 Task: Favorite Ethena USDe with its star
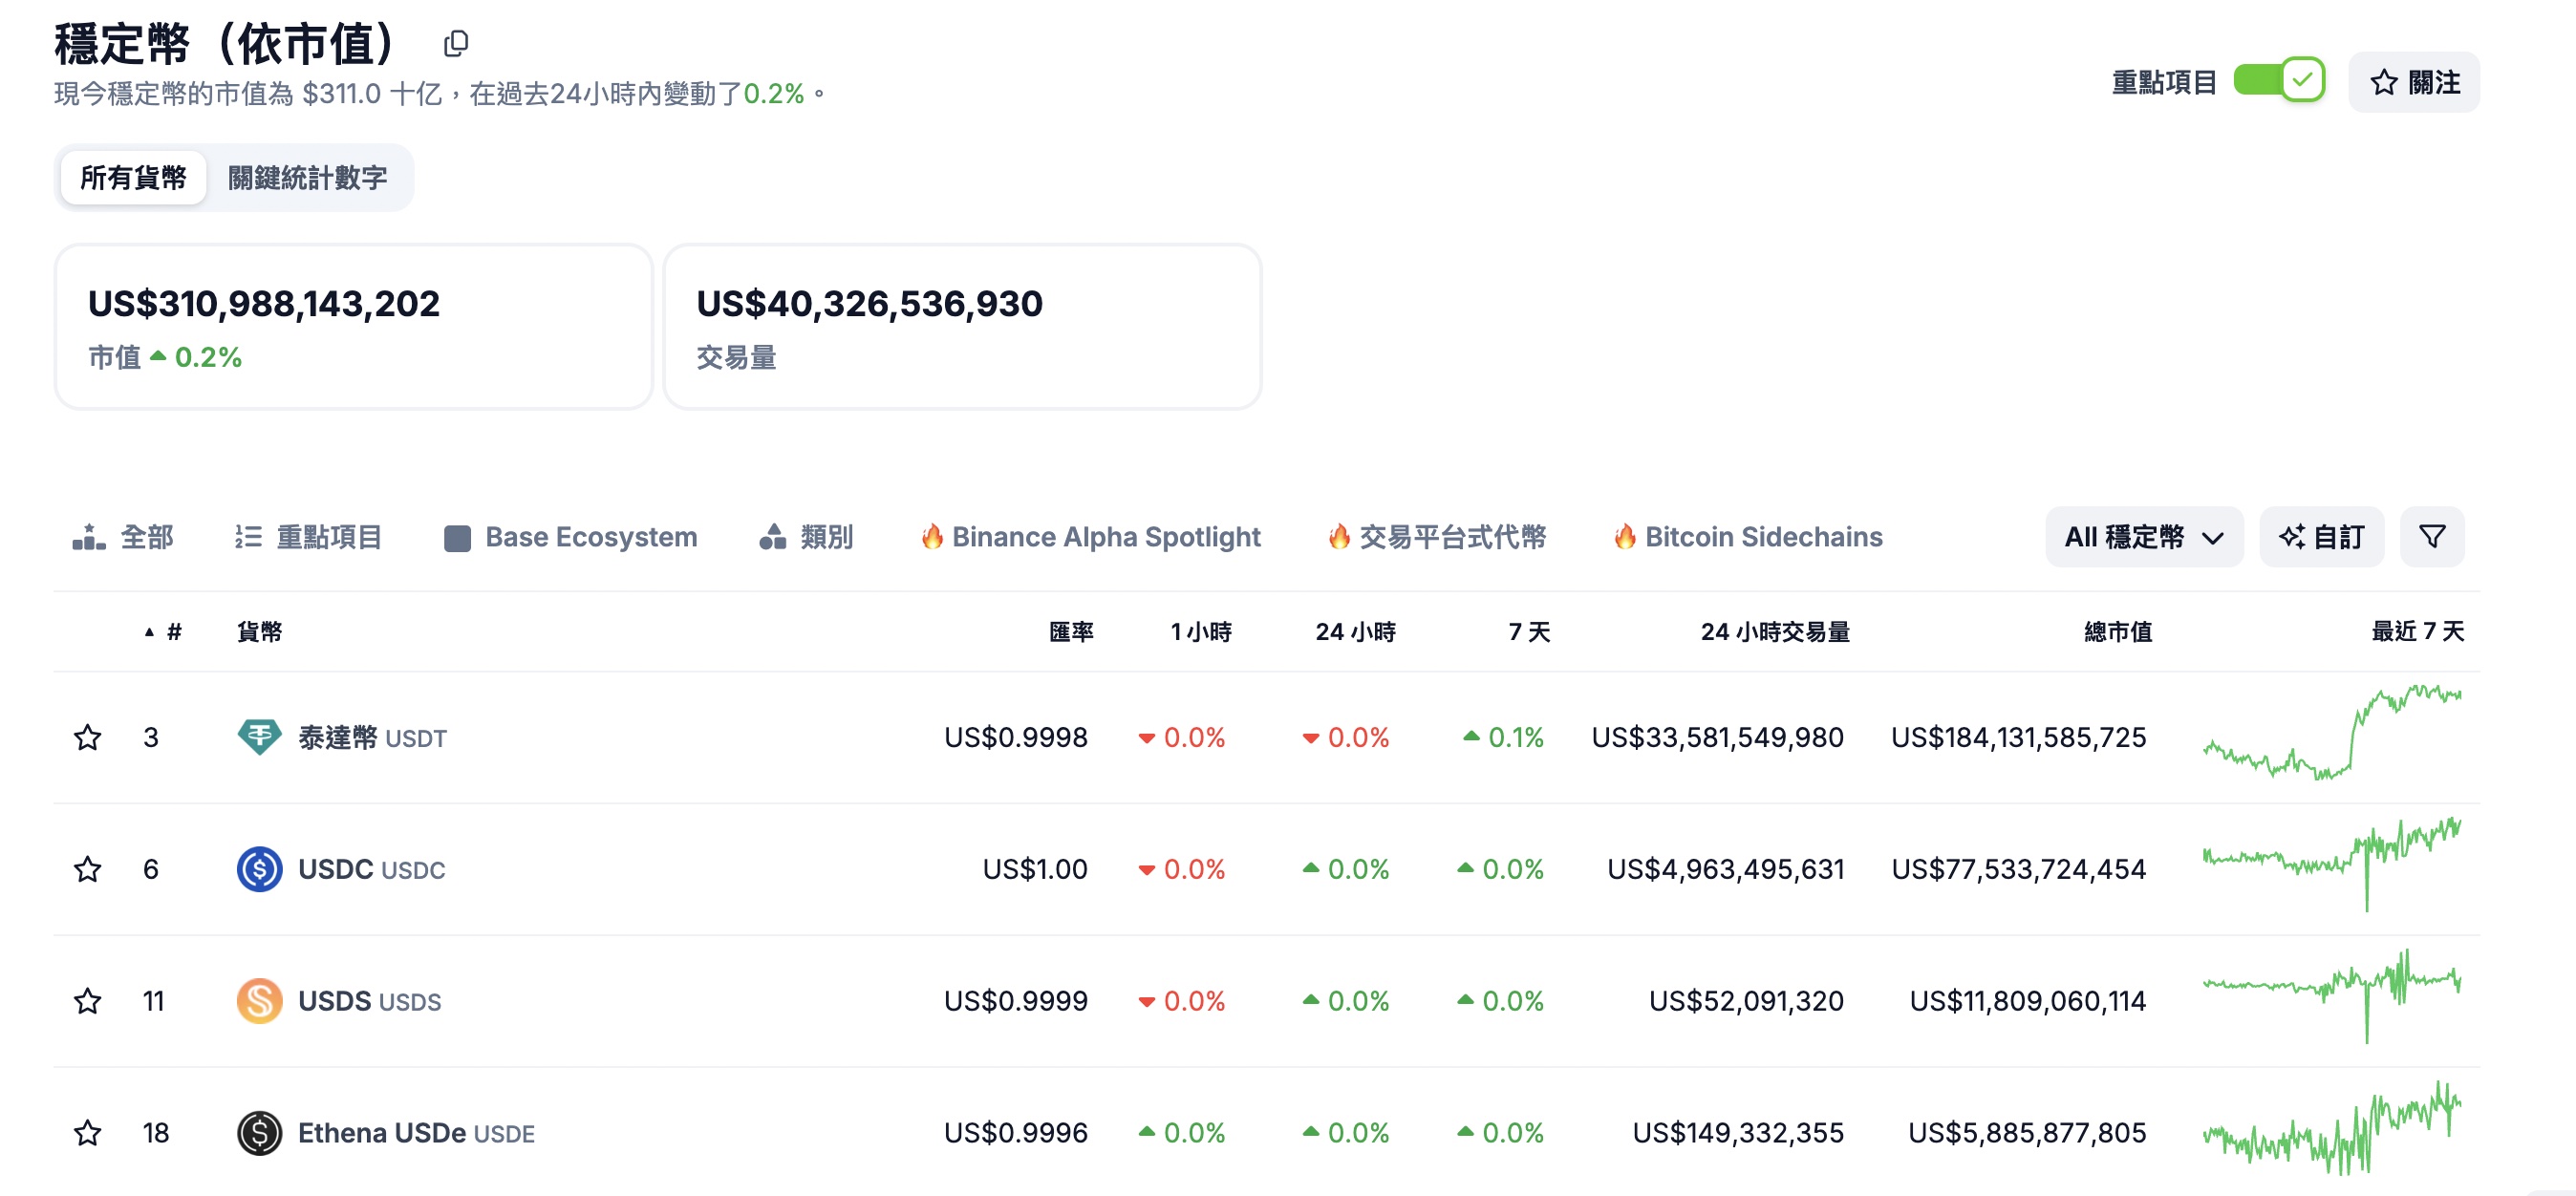88,1133
